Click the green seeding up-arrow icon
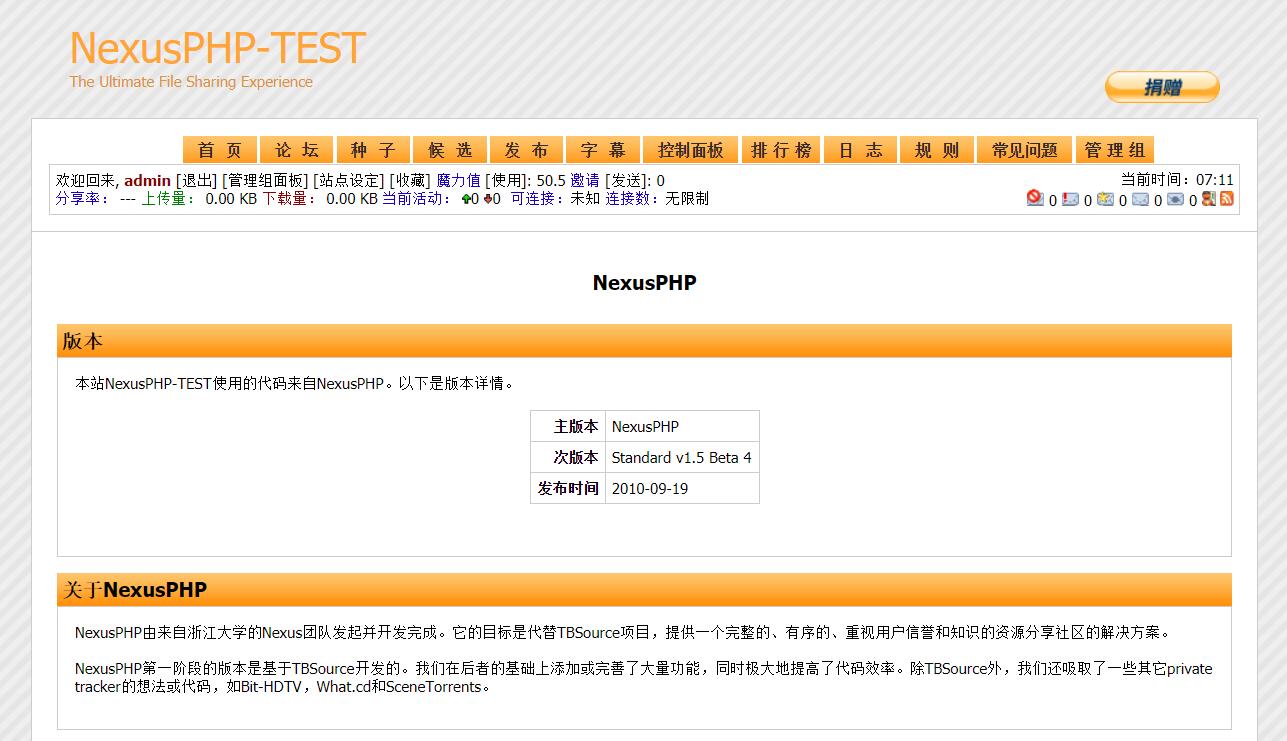Viewport: 1287px width, 741px height. point(466,199)
